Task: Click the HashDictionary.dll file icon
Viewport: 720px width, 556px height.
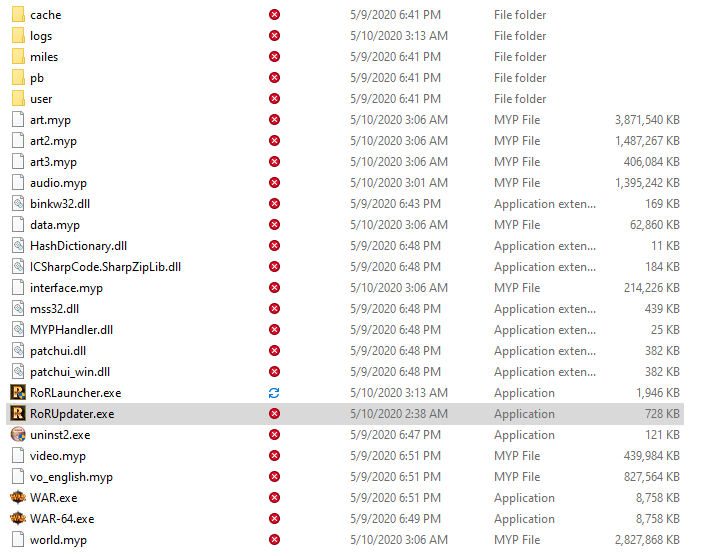Action: (18, 246)
